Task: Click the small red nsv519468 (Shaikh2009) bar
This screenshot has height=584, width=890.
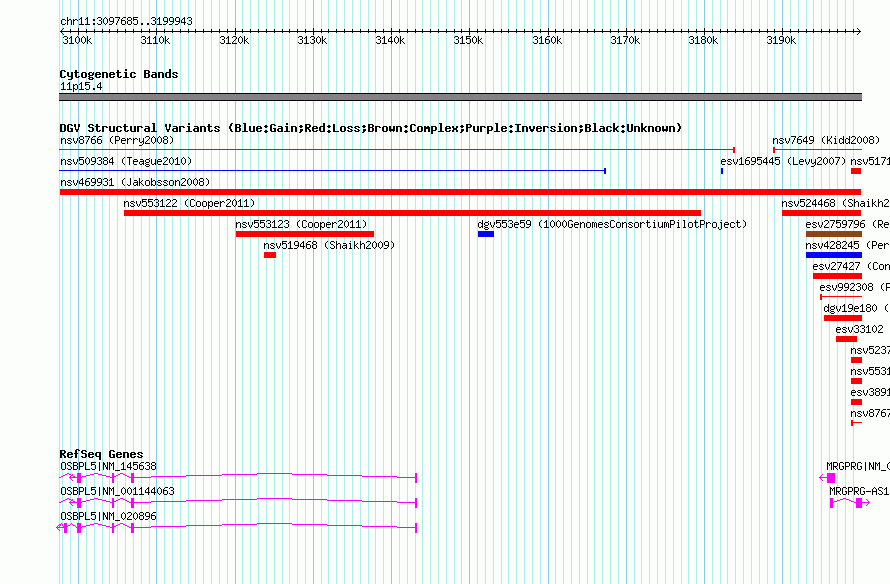Action: coord(270,255)
